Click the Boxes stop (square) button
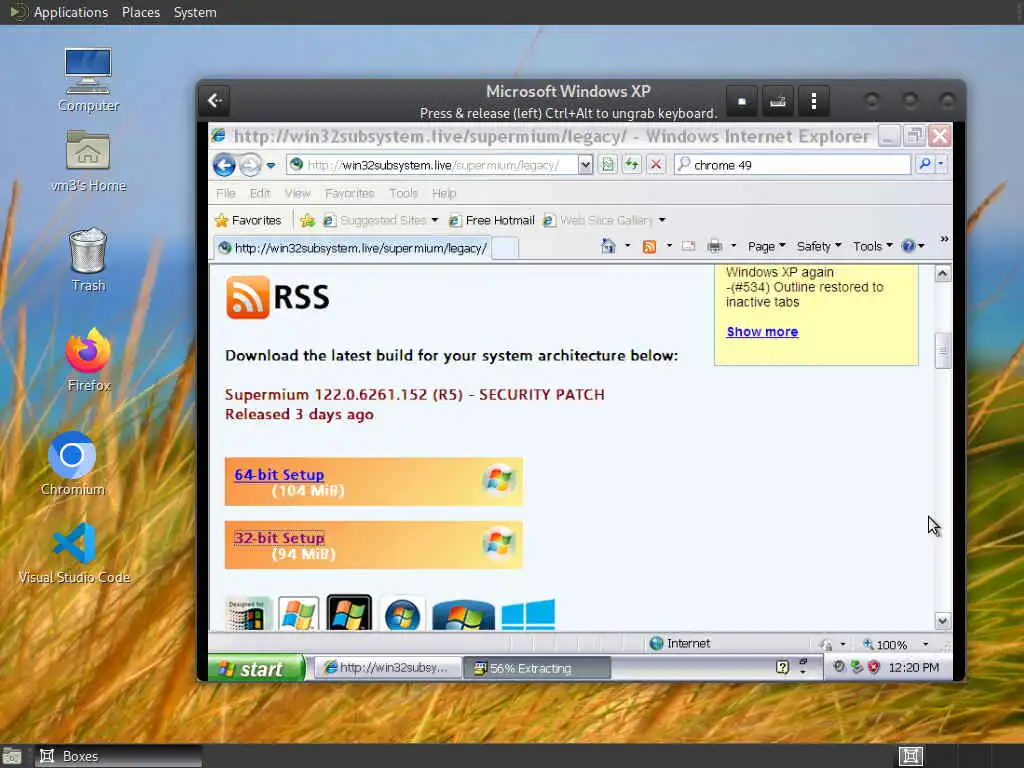The image size is (1024, 768). (x=742, y=101)
